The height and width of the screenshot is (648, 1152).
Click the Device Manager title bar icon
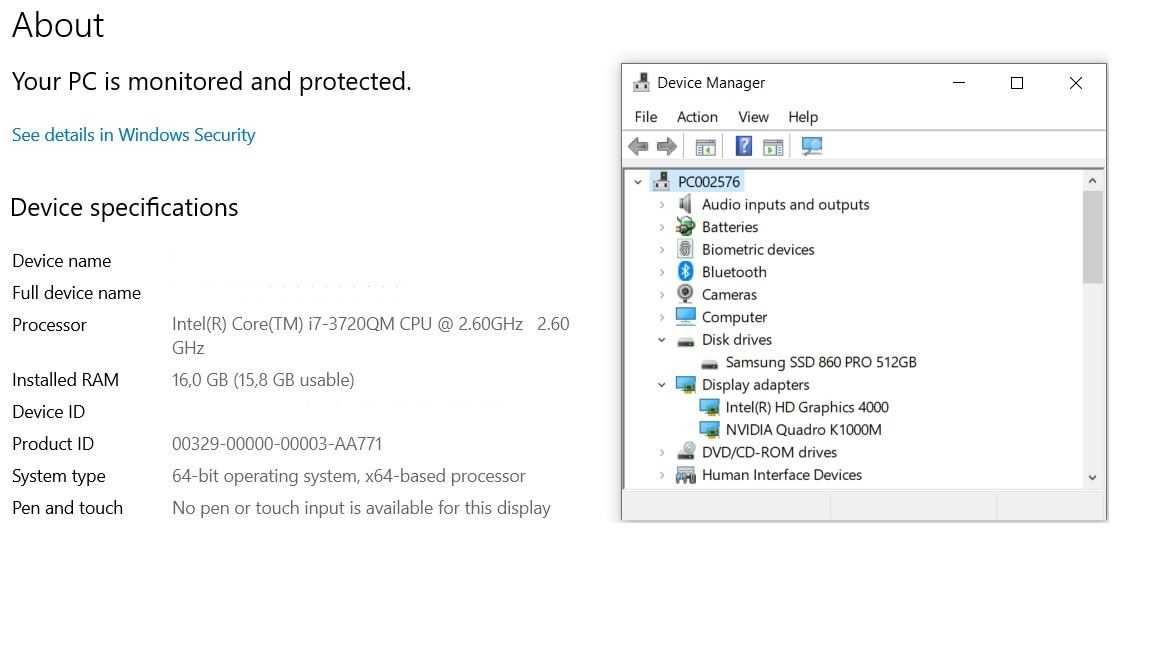(x=641, y=82)
